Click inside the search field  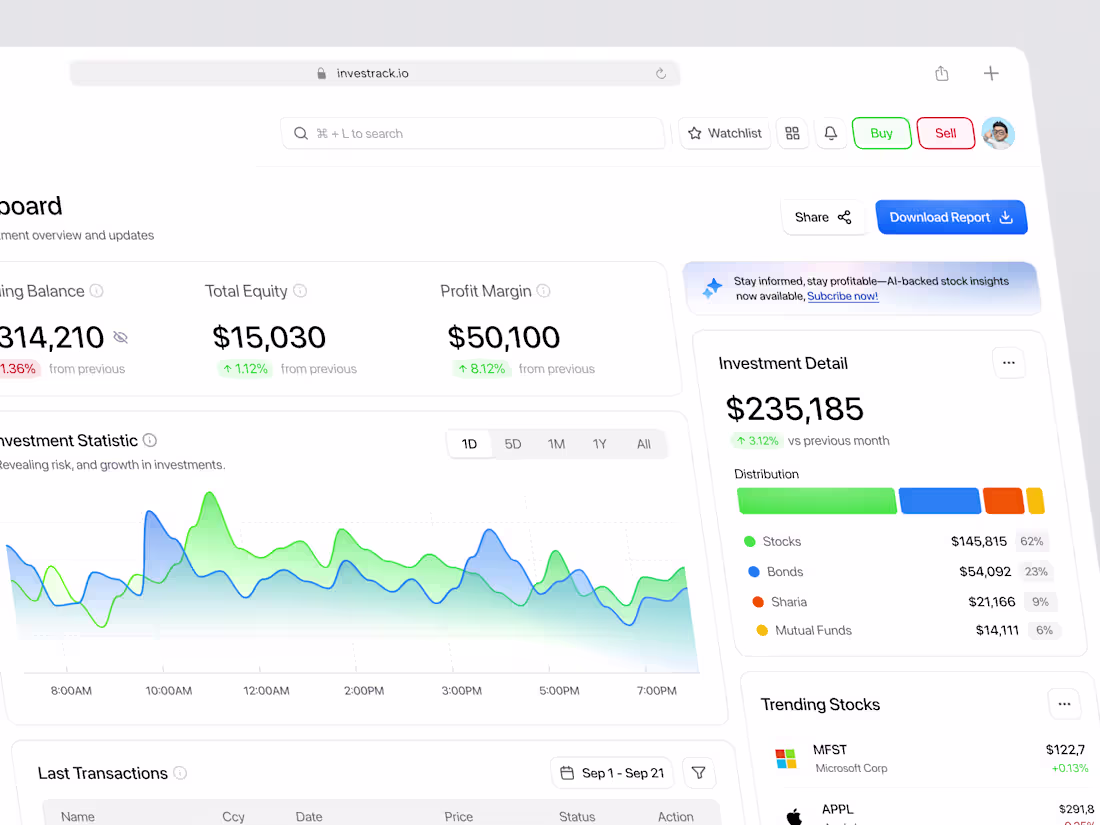(x=470, y=133)
